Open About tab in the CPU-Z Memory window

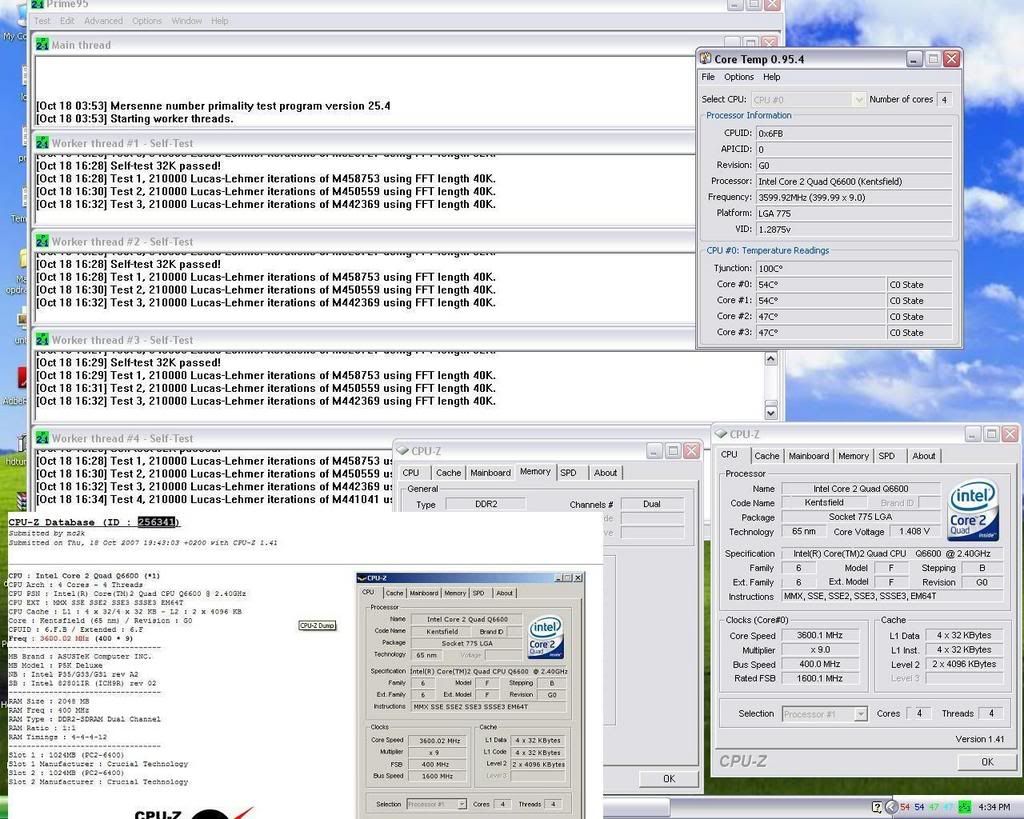[x=605, y=473]
